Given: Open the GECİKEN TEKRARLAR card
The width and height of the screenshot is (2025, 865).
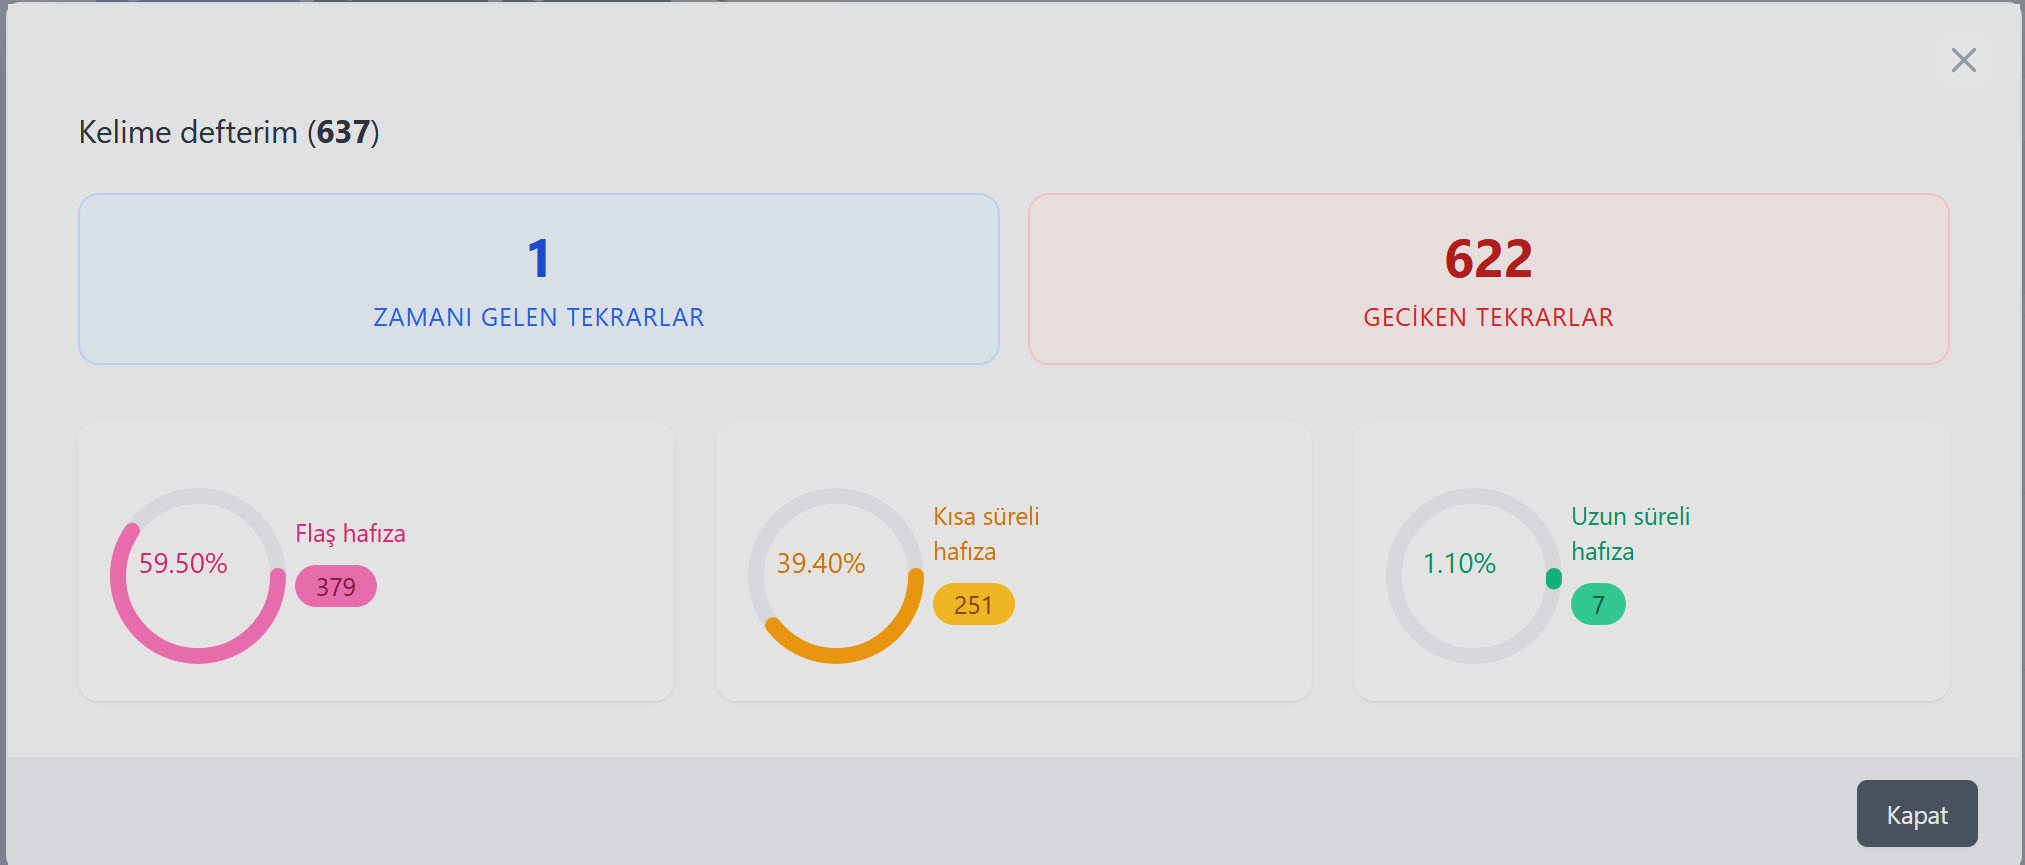Looking at the screenshot, I should (1489, 279).
